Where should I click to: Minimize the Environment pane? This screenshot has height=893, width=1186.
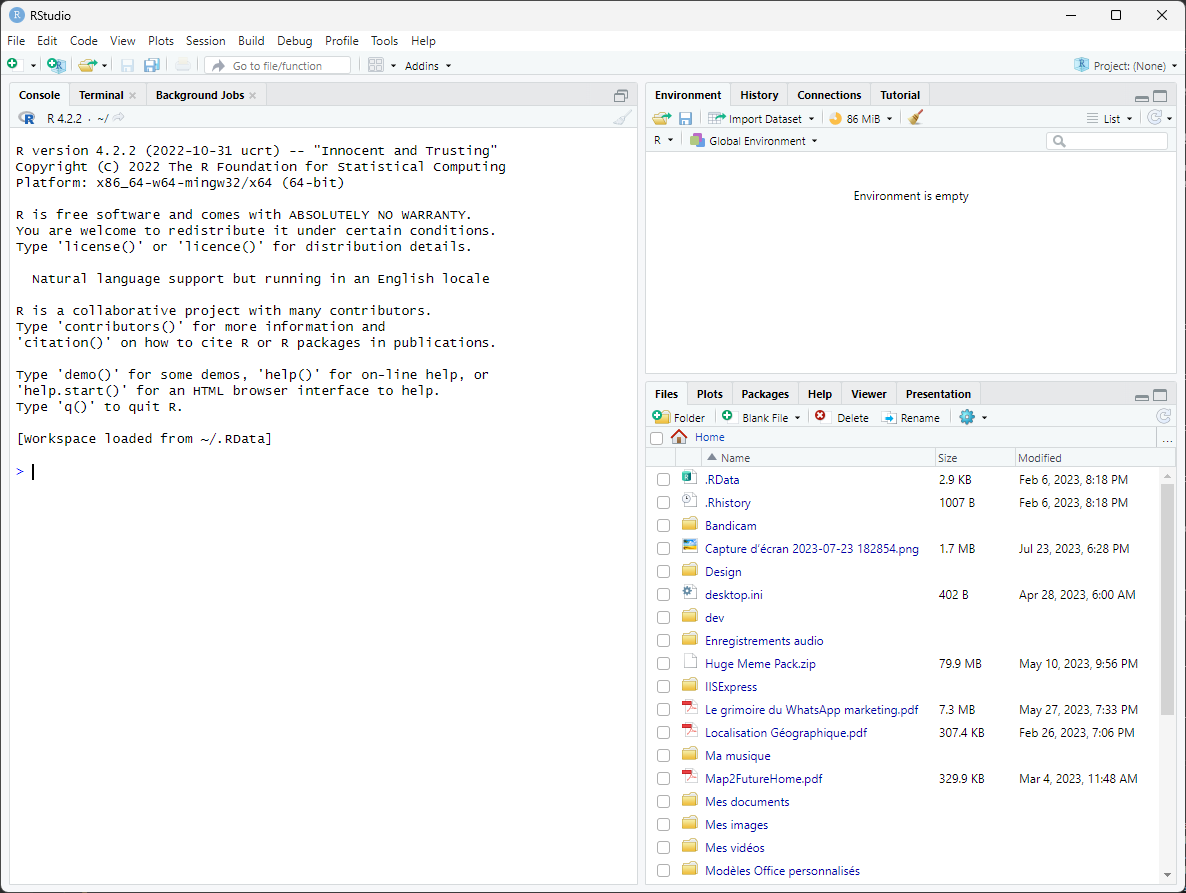pyautogui.click(x=1141, y=97)
